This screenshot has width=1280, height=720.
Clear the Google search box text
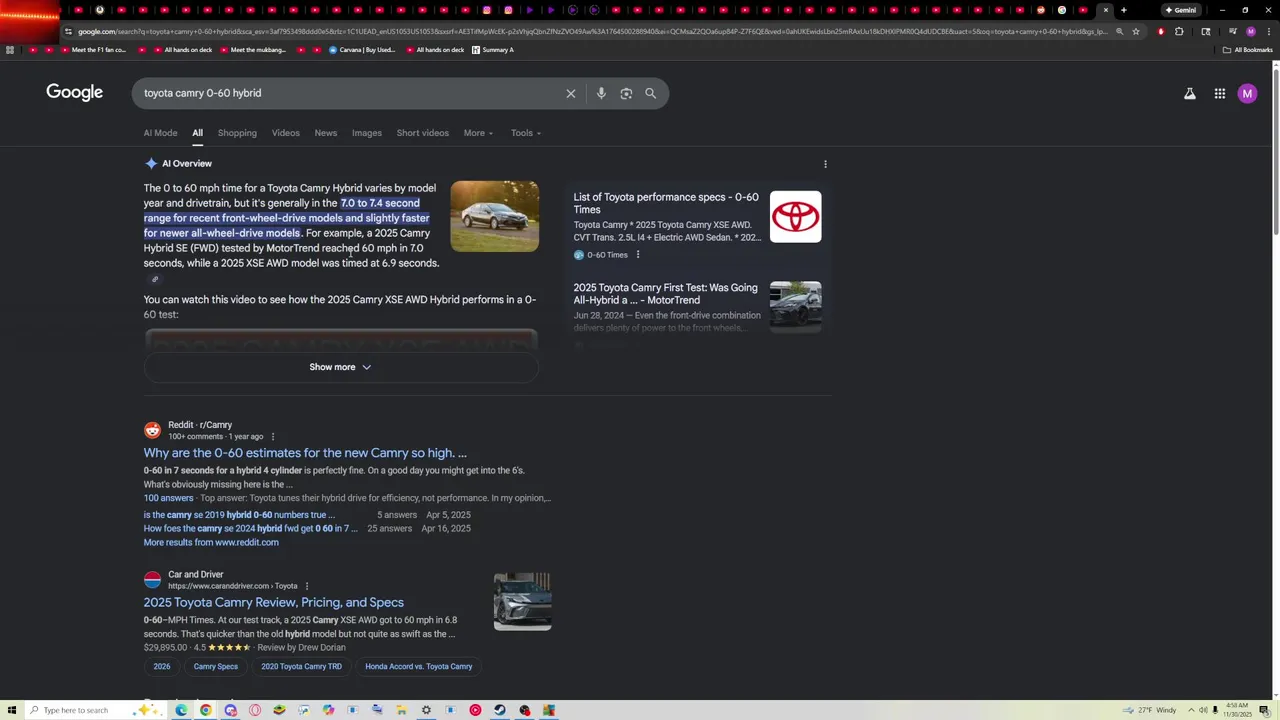[x=571, y=93]
